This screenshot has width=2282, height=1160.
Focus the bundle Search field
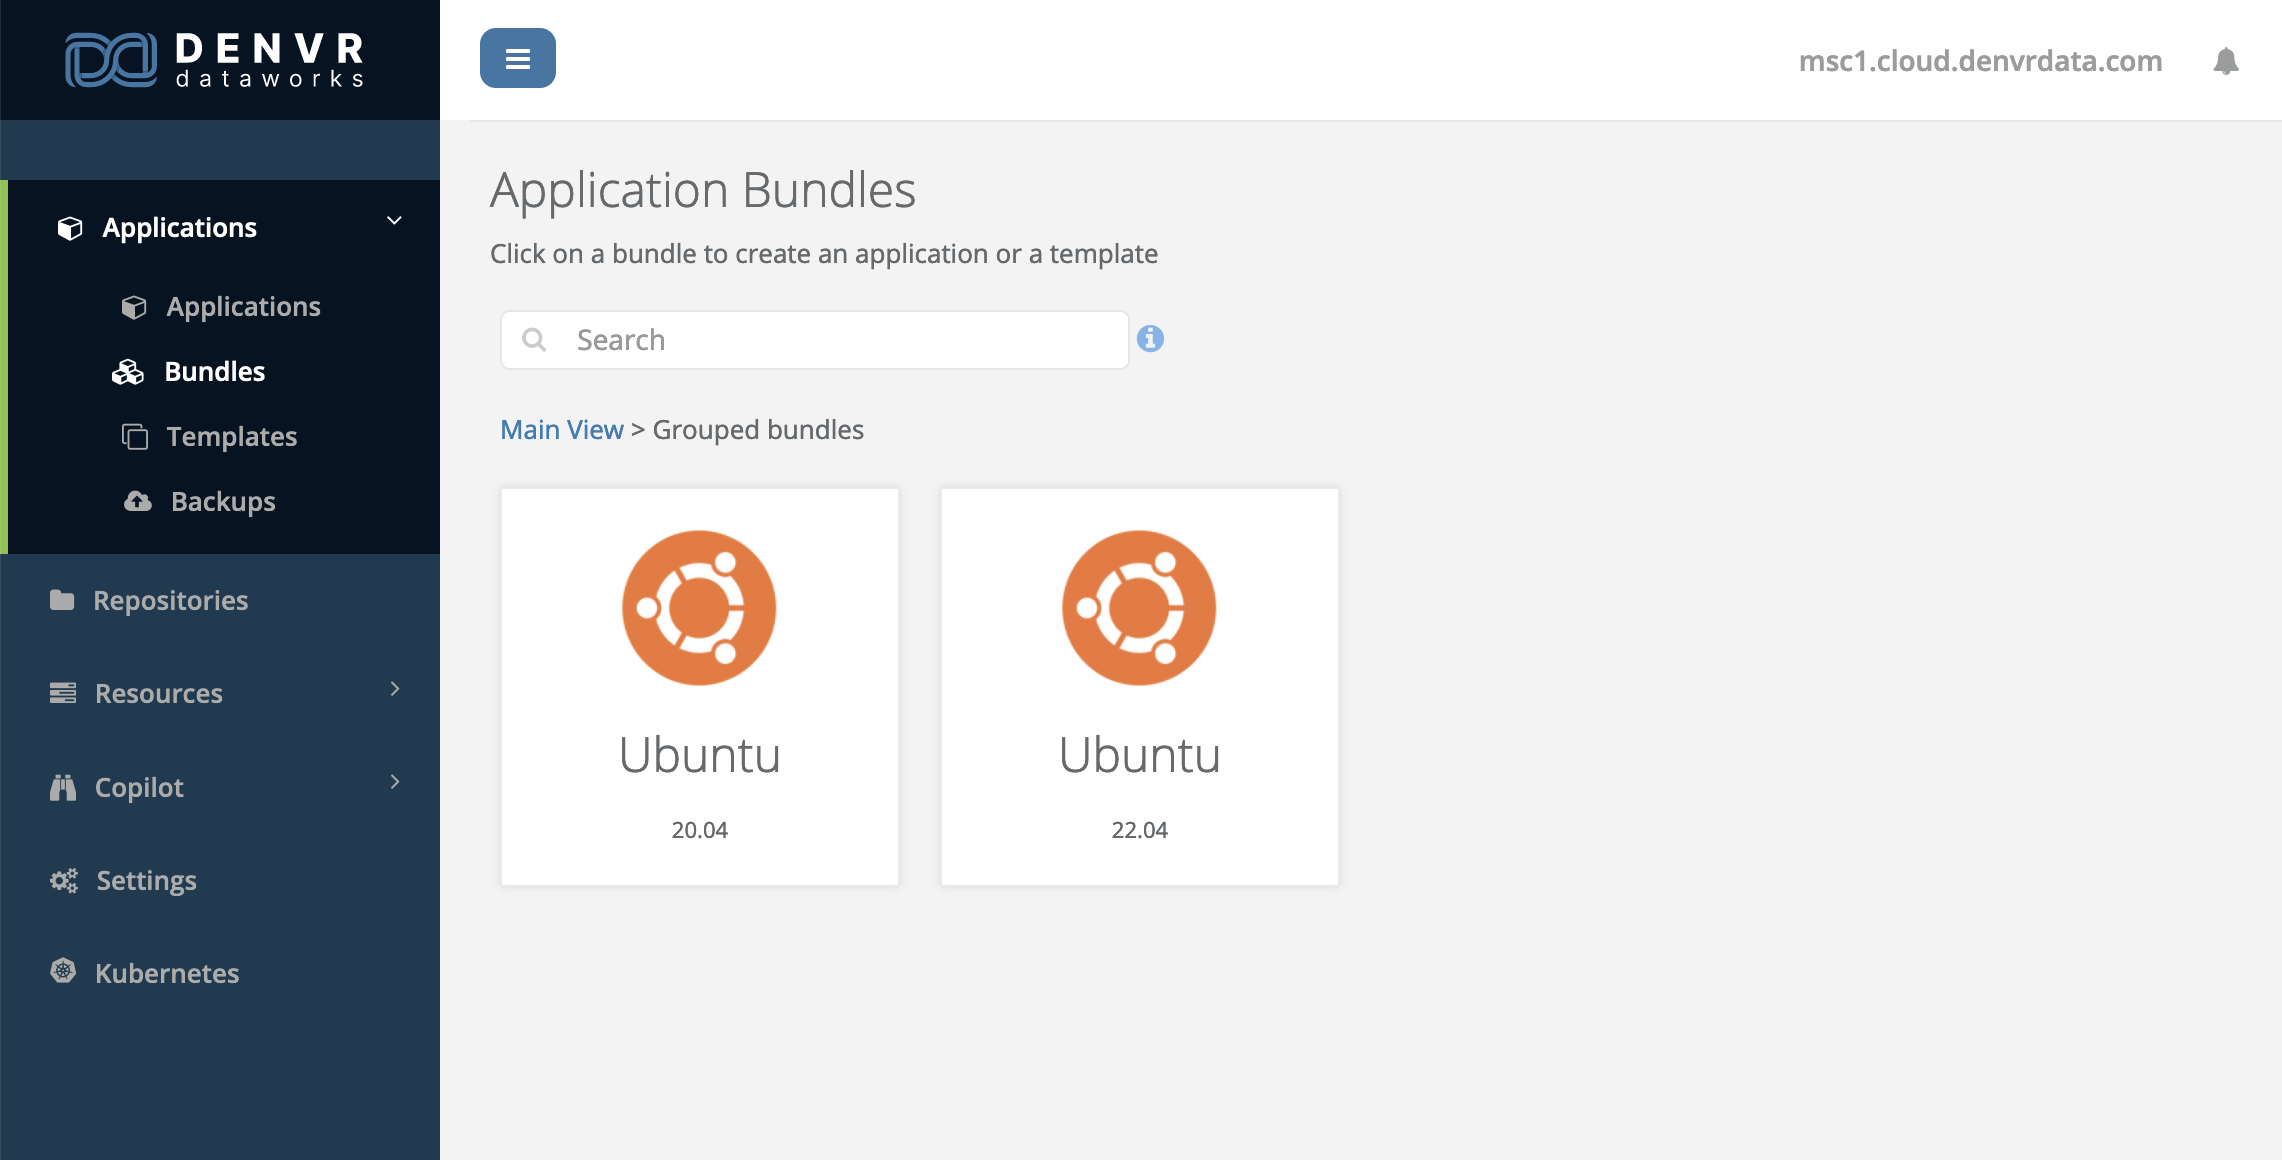coord(815,340)
